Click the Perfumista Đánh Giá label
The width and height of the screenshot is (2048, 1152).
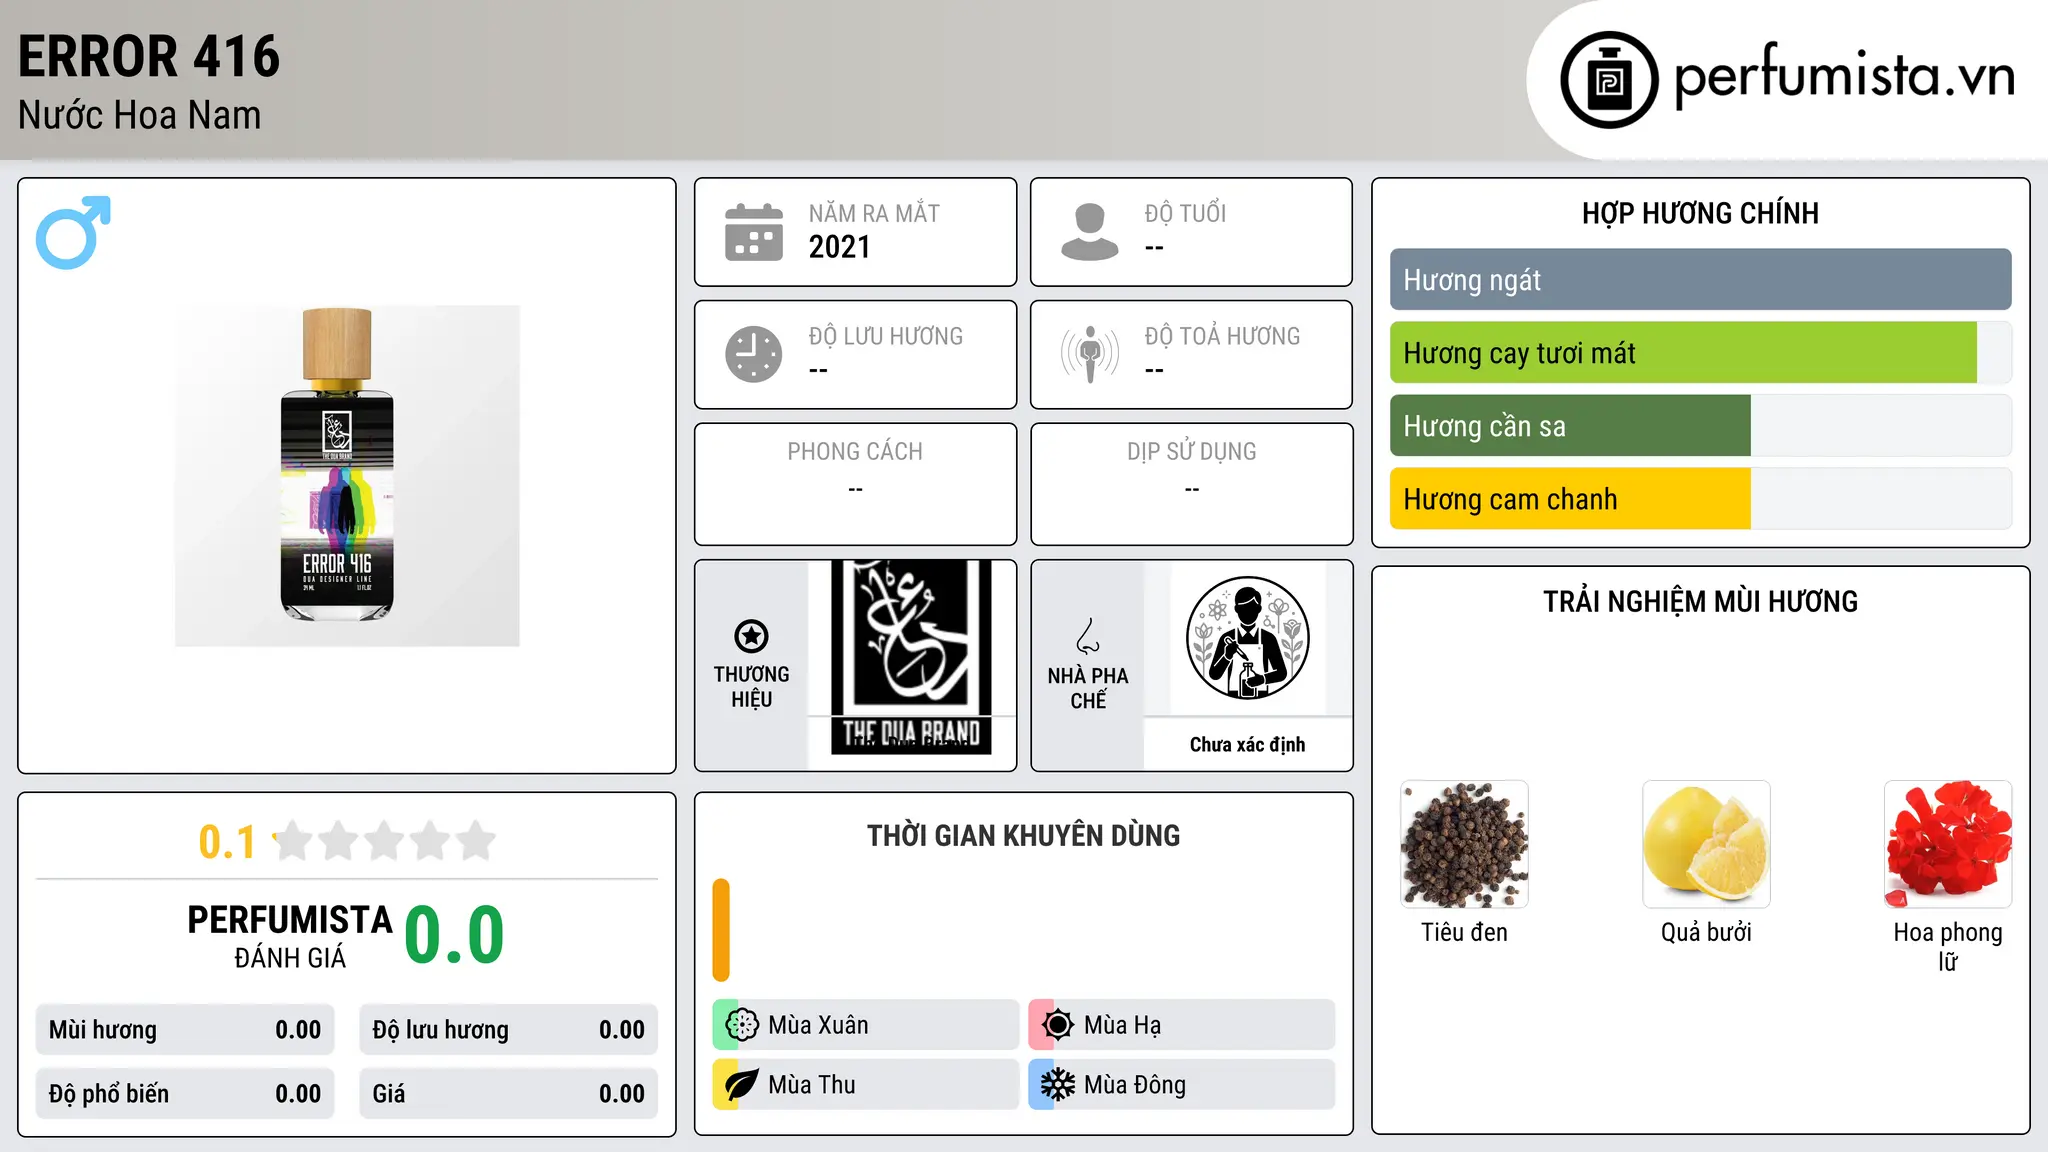pos(290,936)
